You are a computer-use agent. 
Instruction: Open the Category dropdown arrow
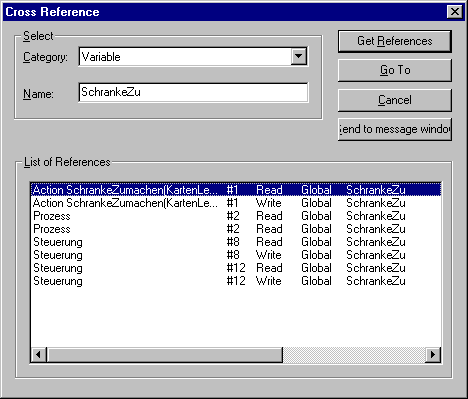(x=299, y=56)
